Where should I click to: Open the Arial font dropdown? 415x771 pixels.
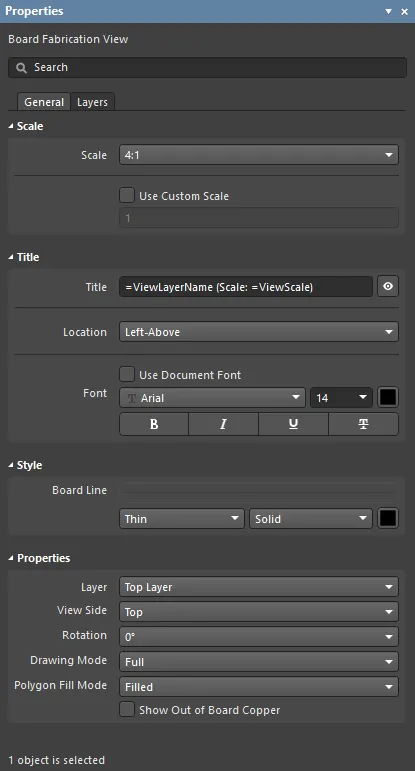click(212, 398)
